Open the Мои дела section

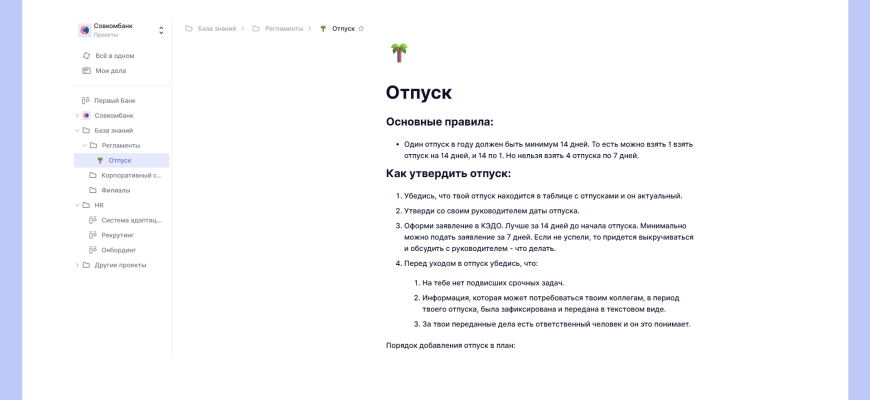[110, 71]
